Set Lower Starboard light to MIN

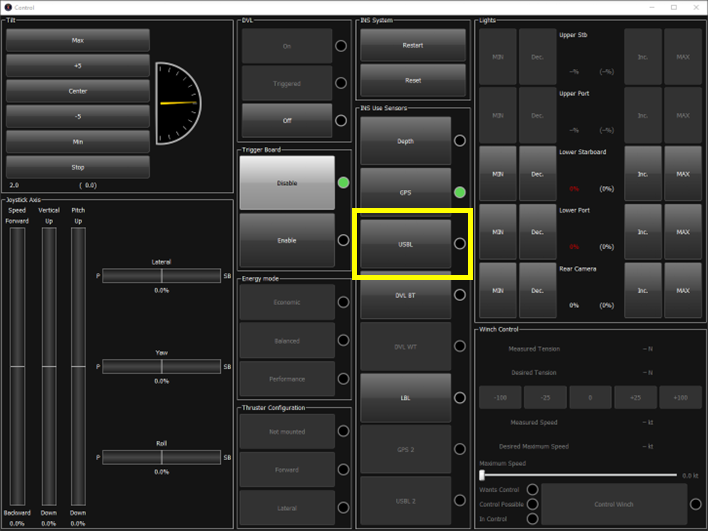pyautogui.click(x=497, y=175)
